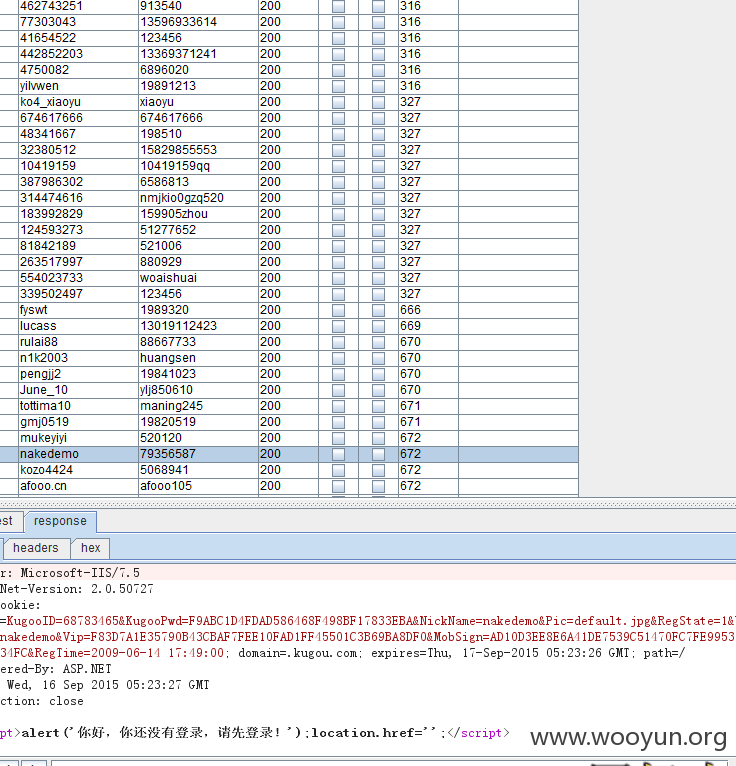Select the 124593273 row
This screenshot has width=736, height=766.
click(x=289, y=230)
